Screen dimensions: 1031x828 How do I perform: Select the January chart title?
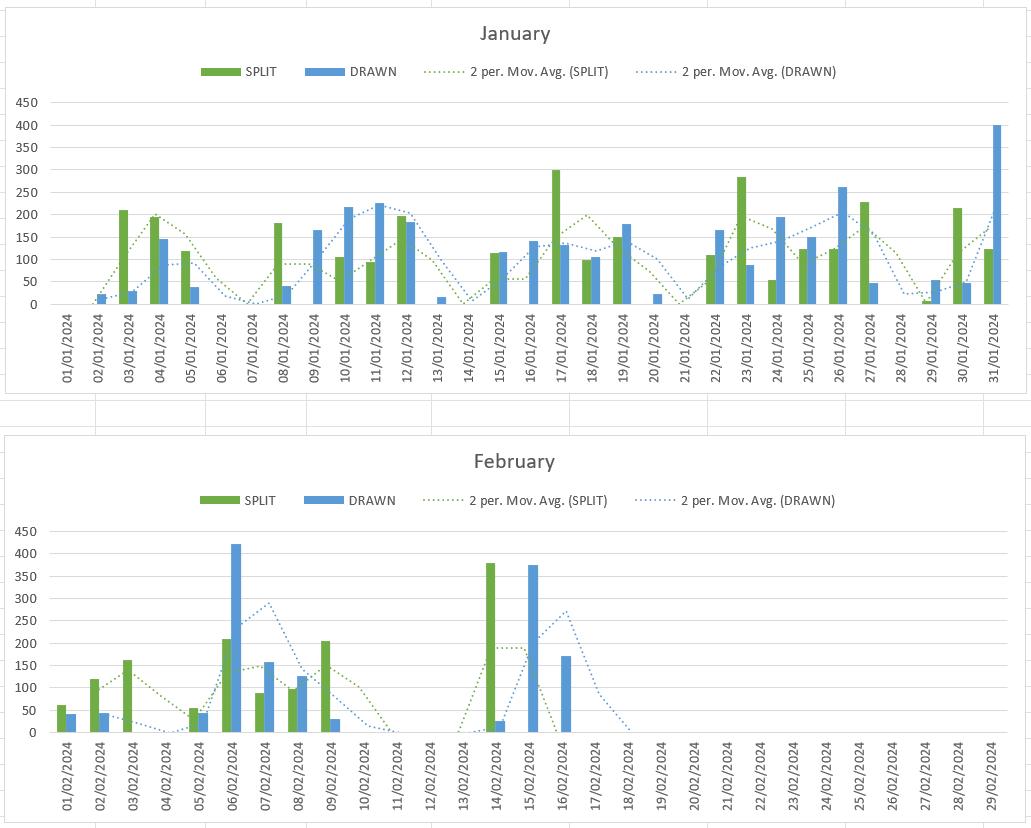point(514,34)
